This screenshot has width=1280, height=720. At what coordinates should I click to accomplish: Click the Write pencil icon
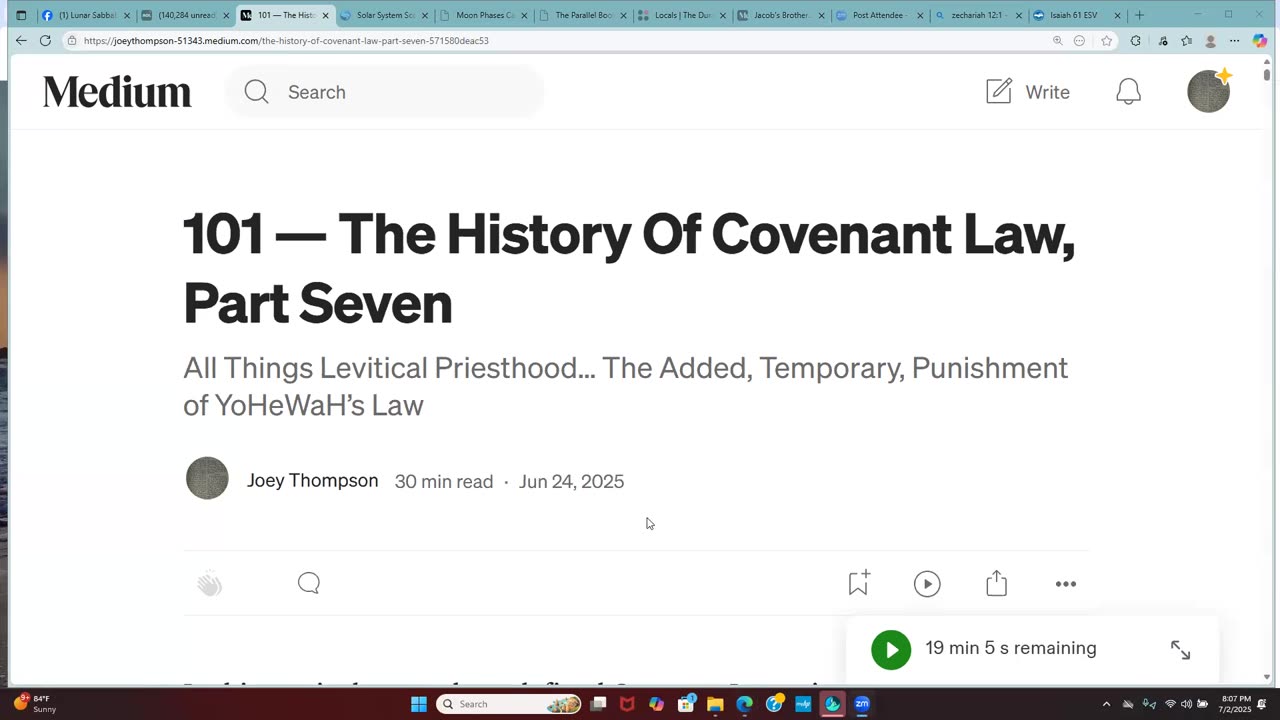coord(999,91)
